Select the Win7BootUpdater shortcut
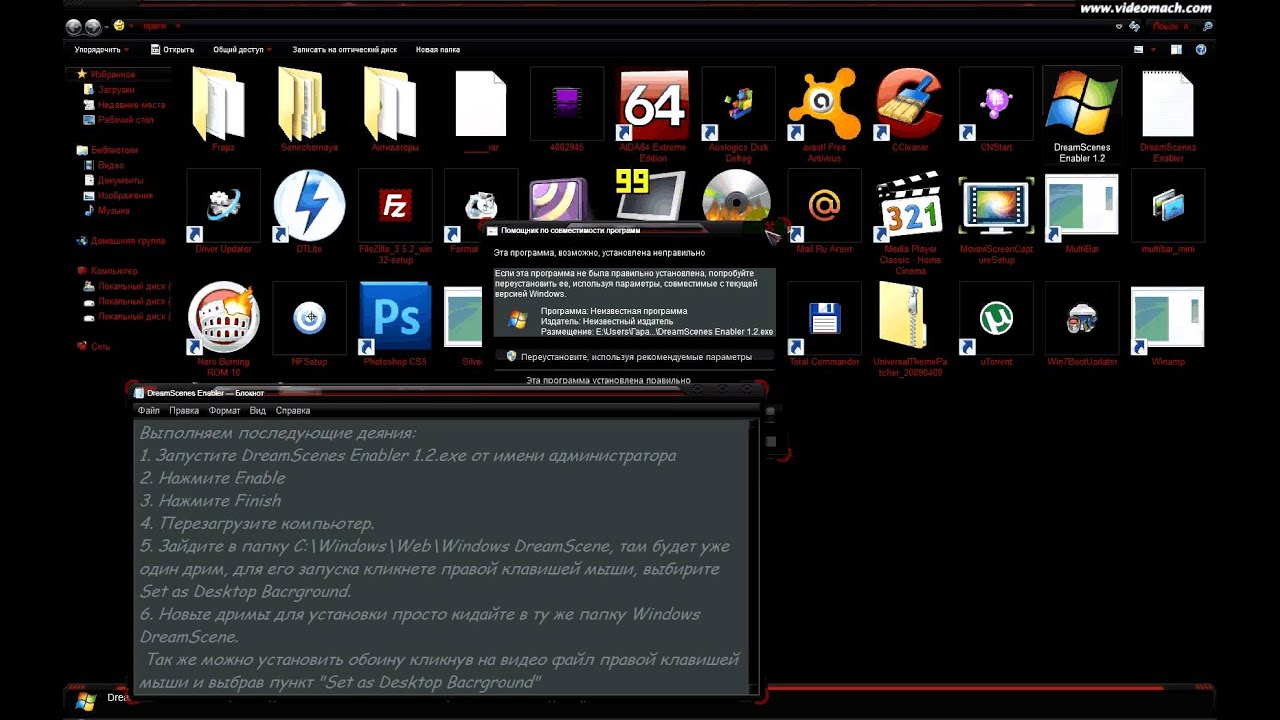This screenshot has height=720, width=1280. pos(1082,322)
